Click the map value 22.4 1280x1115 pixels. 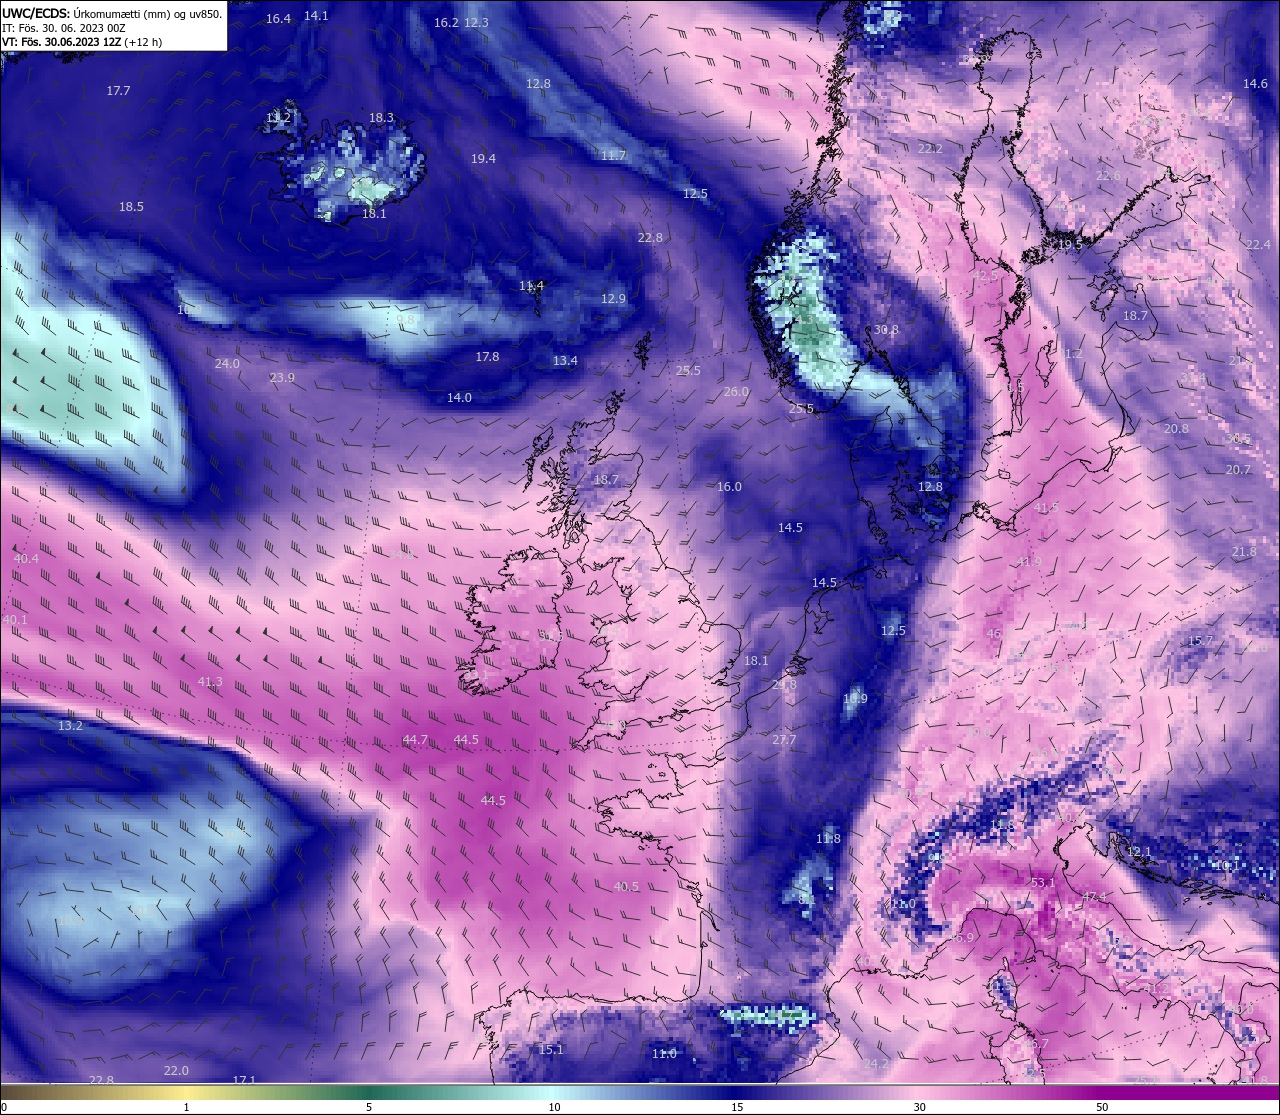[x=1258, y=244]
